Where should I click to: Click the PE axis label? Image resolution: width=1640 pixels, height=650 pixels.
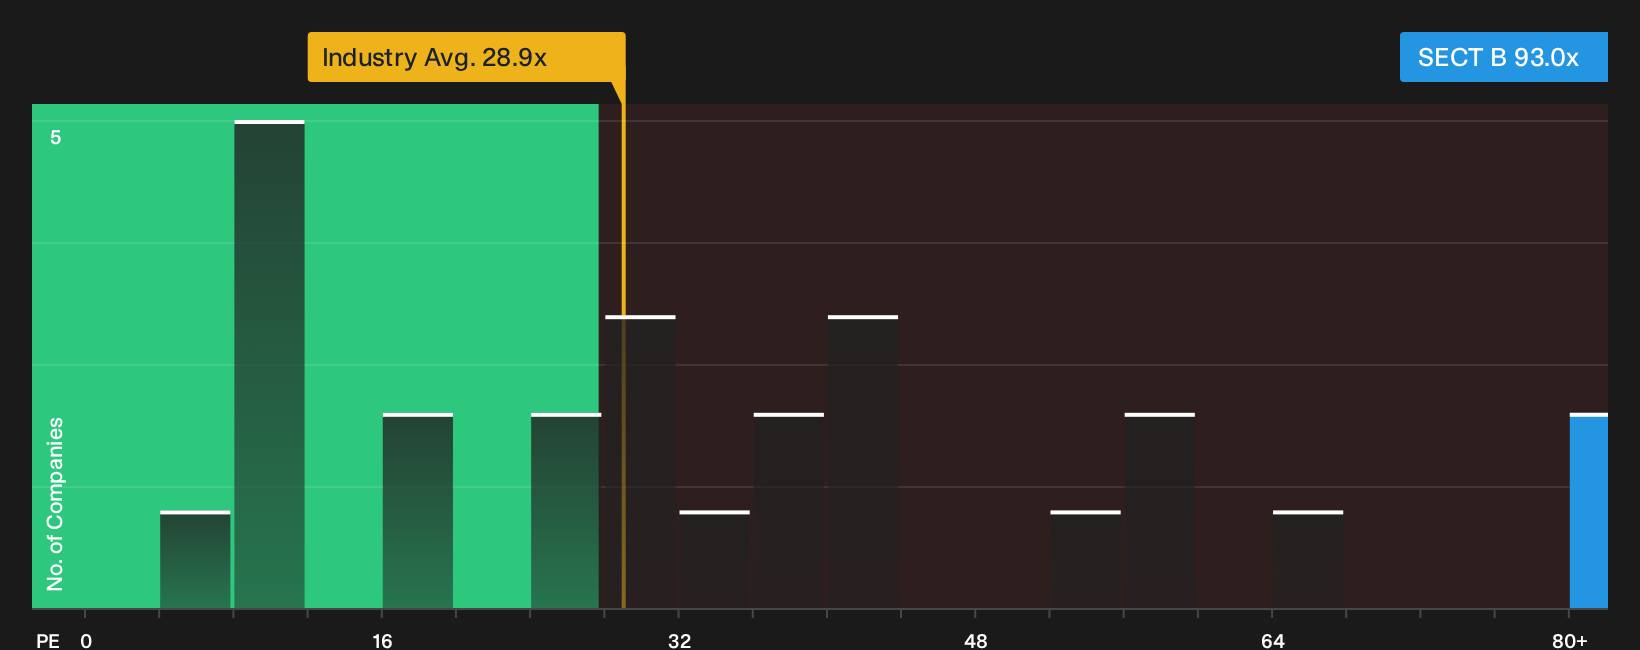48,641
